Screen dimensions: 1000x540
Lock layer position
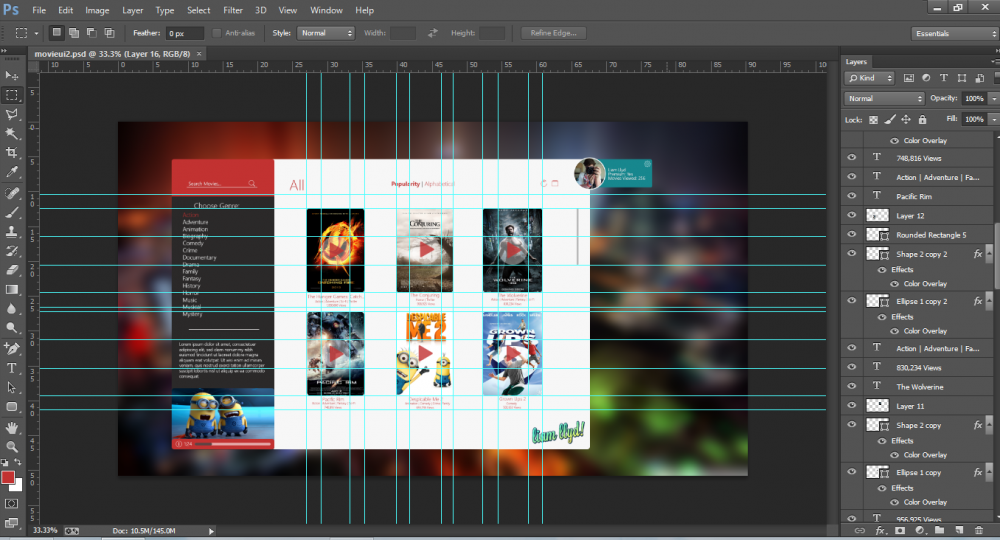[906, 119]
